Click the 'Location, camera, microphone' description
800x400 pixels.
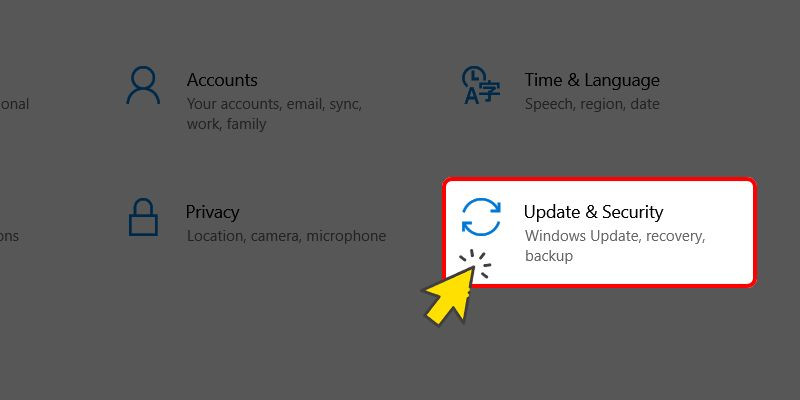[286, 236]
